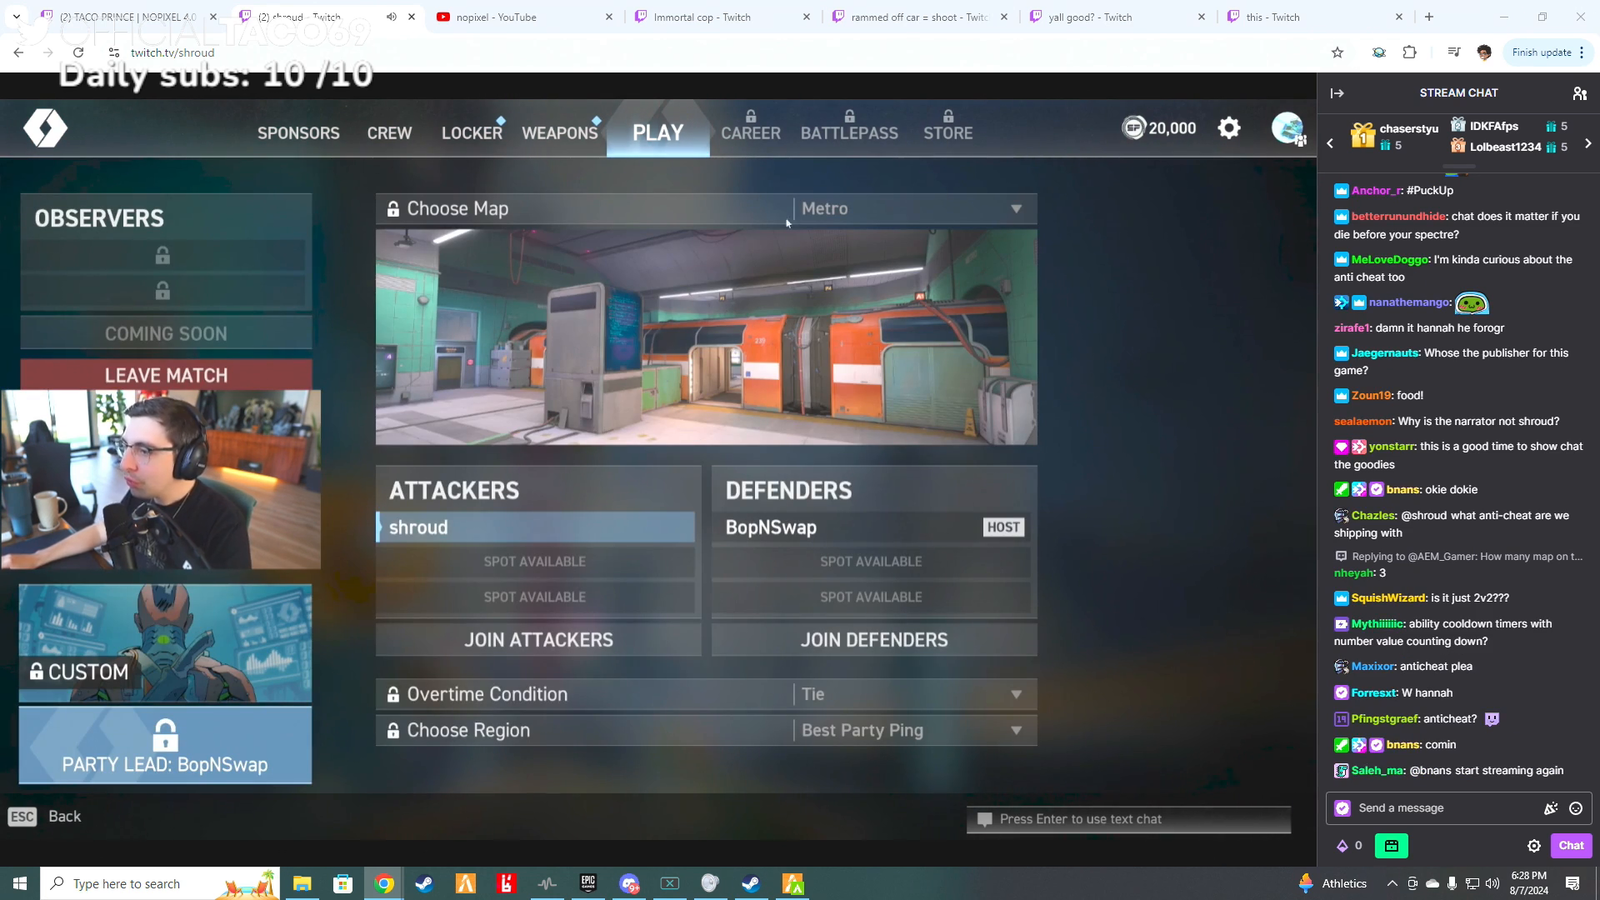Reload the twitch.tv page
The height and width of the screenshot is (900, 1600).
tap(78, 52)
